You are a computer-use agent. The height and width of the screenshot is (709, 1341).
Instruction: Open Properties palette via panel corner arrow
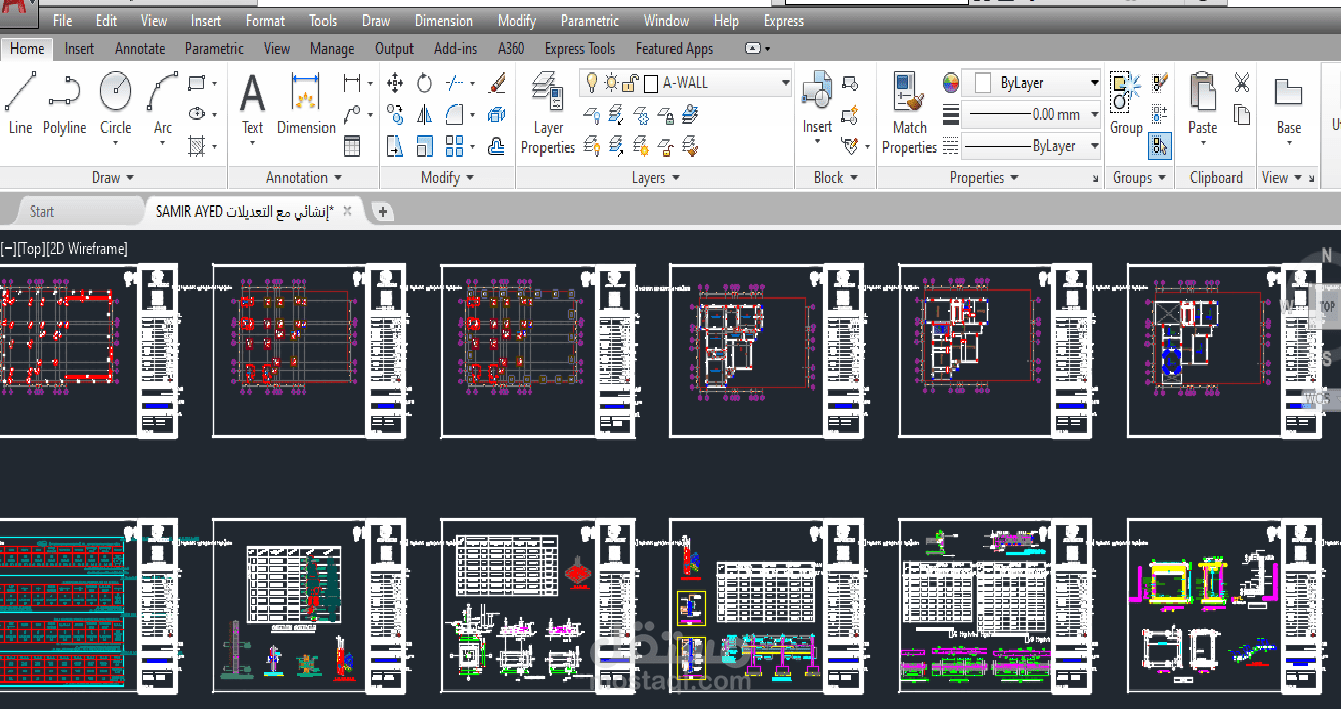point(1096,179)
